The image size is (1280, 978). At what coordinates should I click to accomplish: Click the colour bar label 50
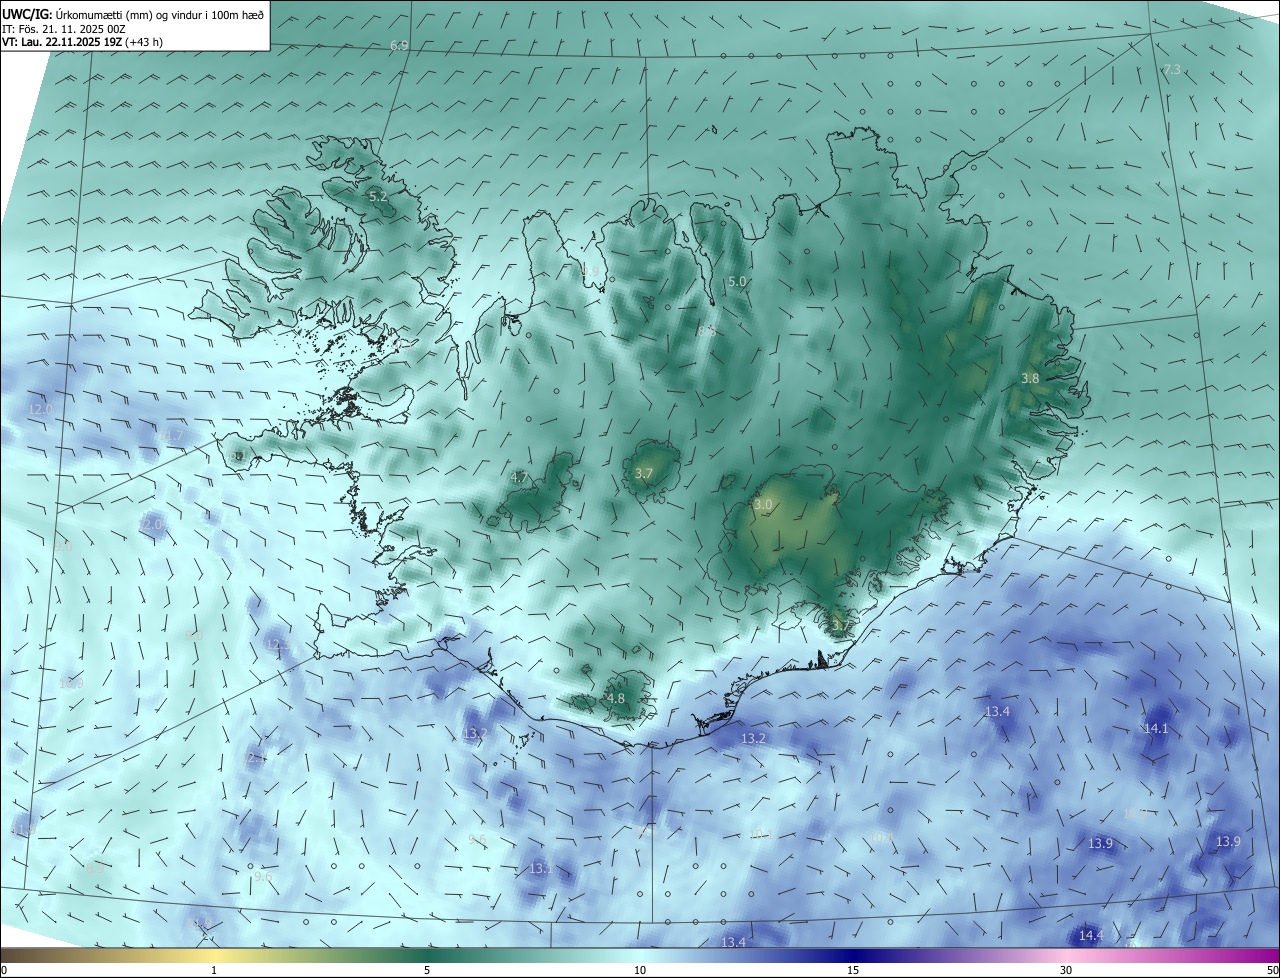[x=1272, y=970]
